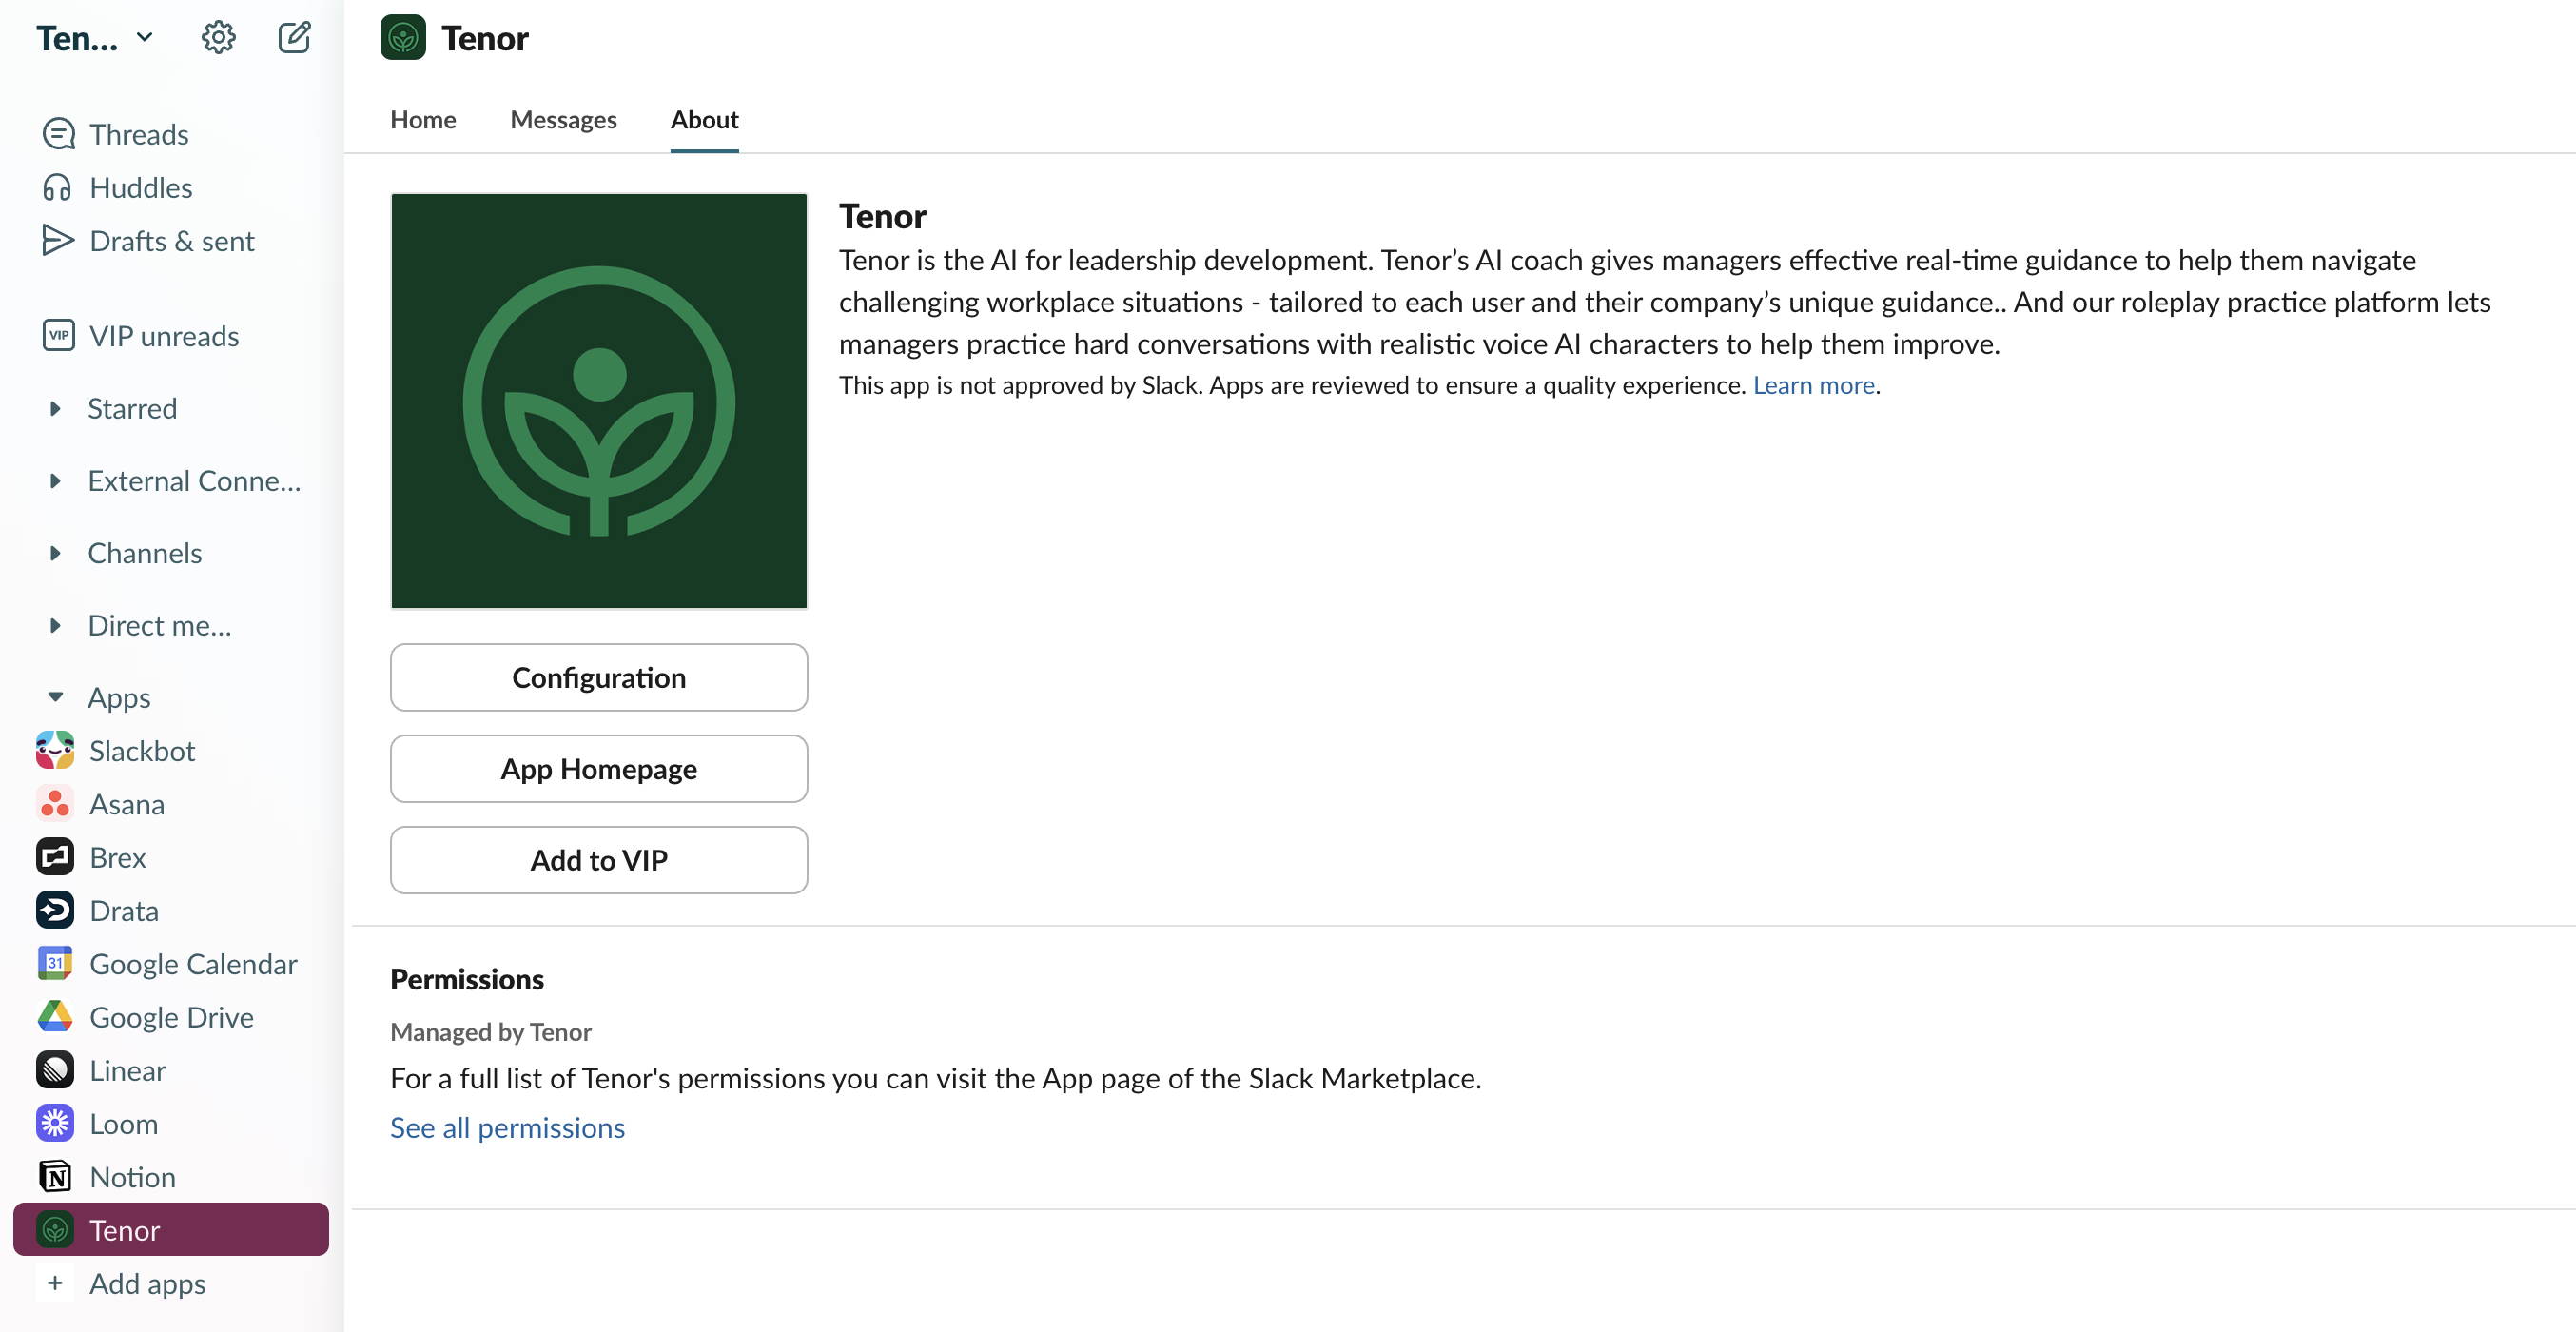Click the Brex label
Viewport: 2576px width, 1332px height.
(x=118, y=857)
